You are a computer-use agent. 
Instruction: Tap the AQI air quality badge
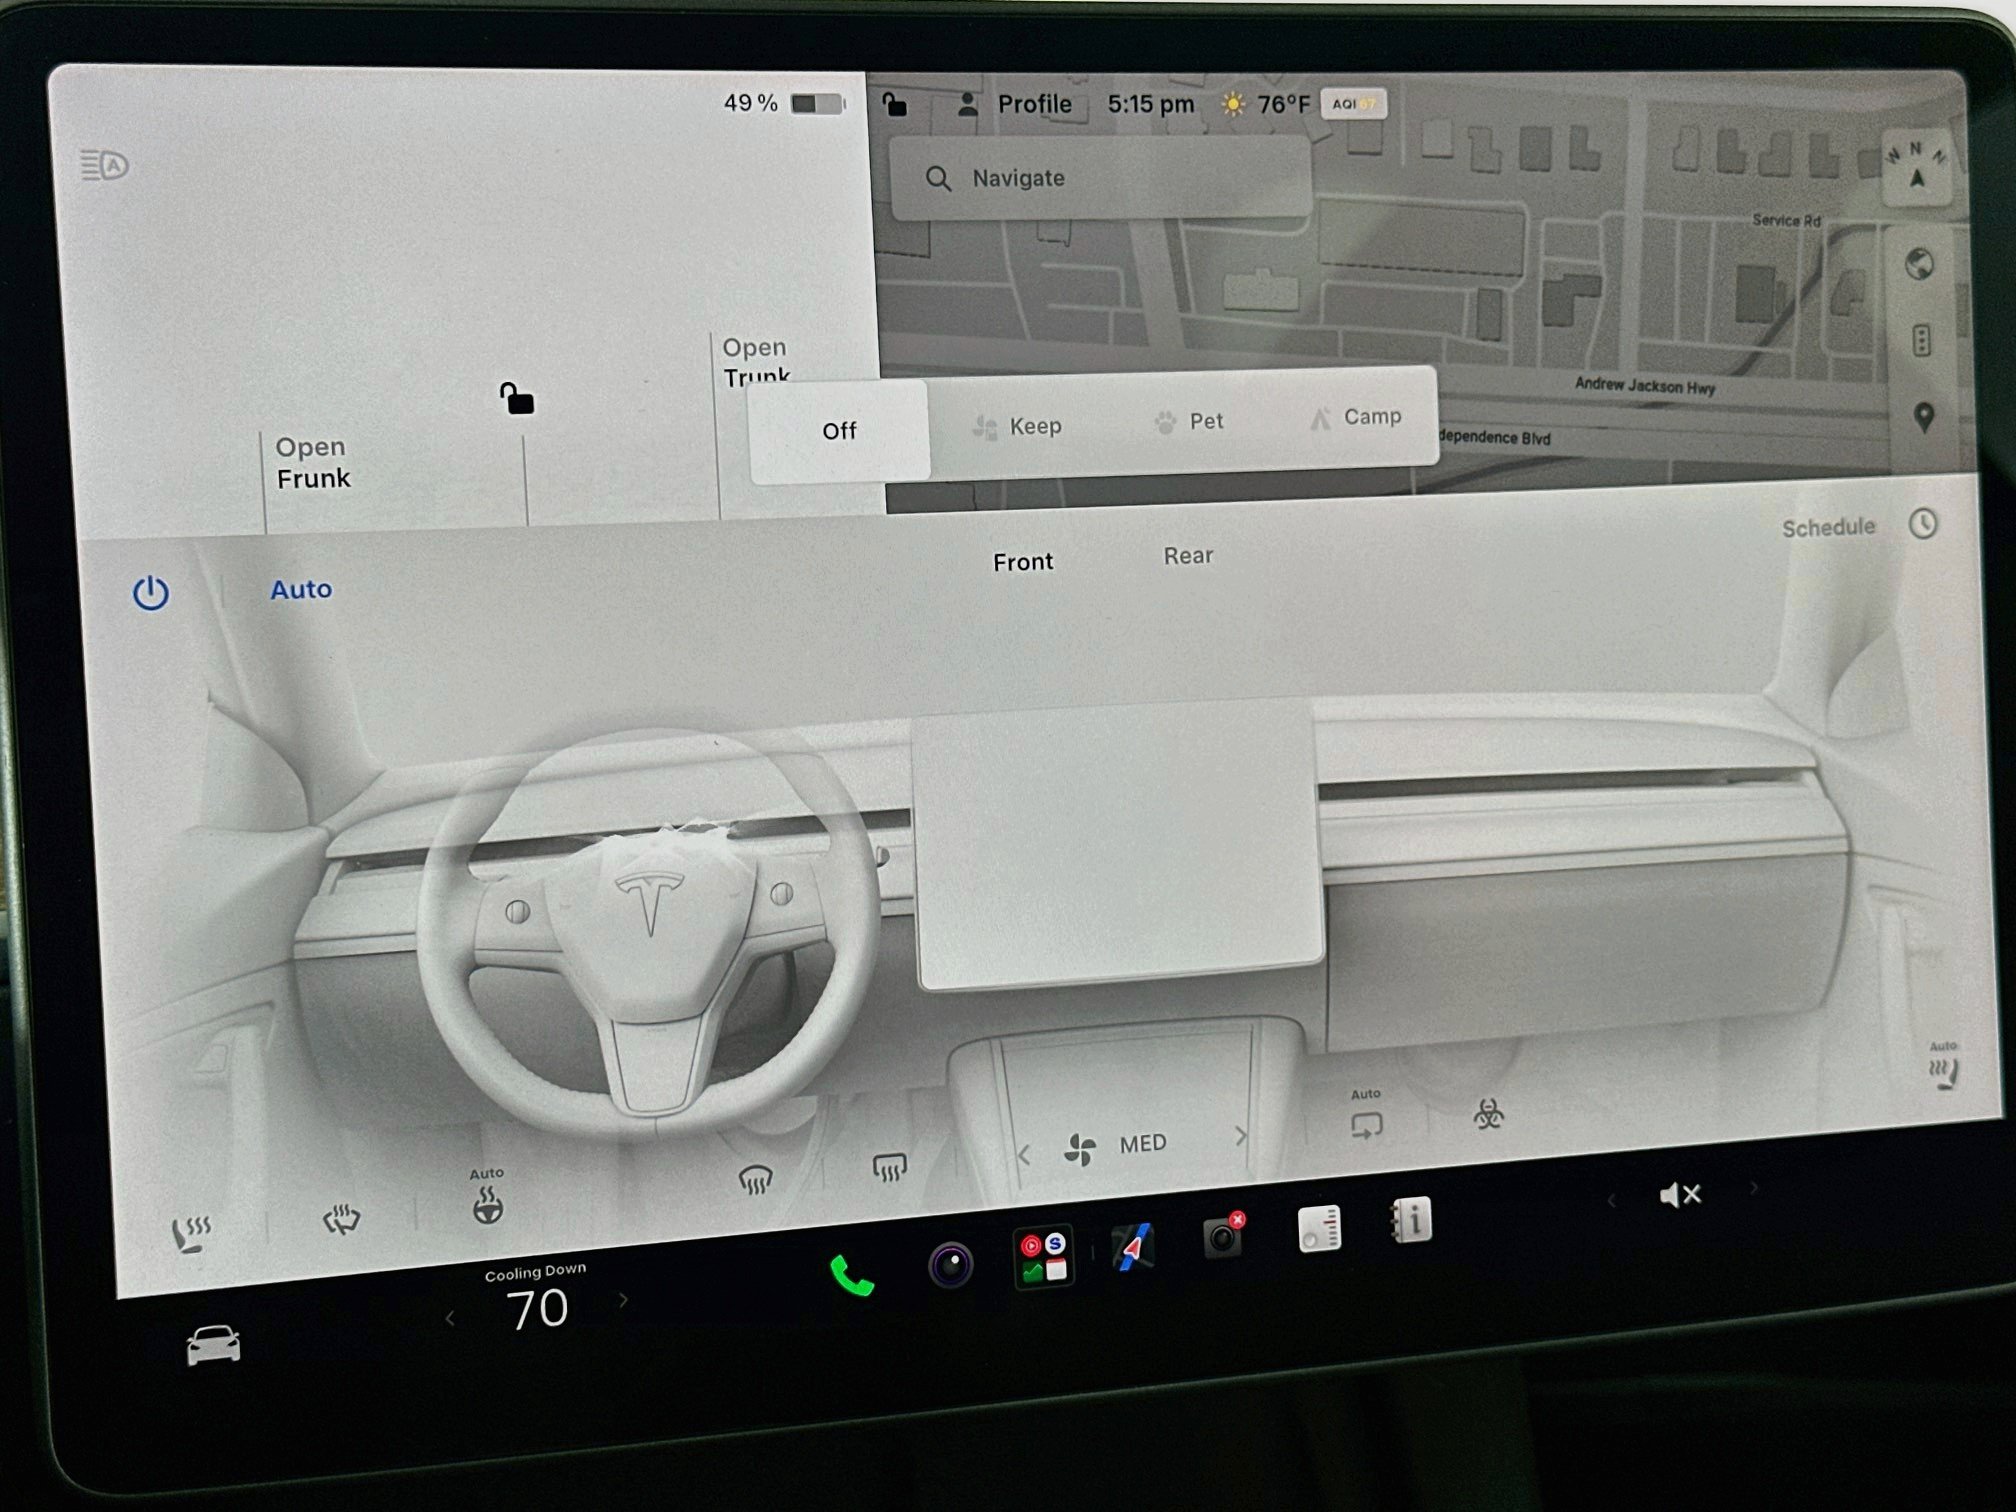pyautogui.click(x=1354, y=104)
